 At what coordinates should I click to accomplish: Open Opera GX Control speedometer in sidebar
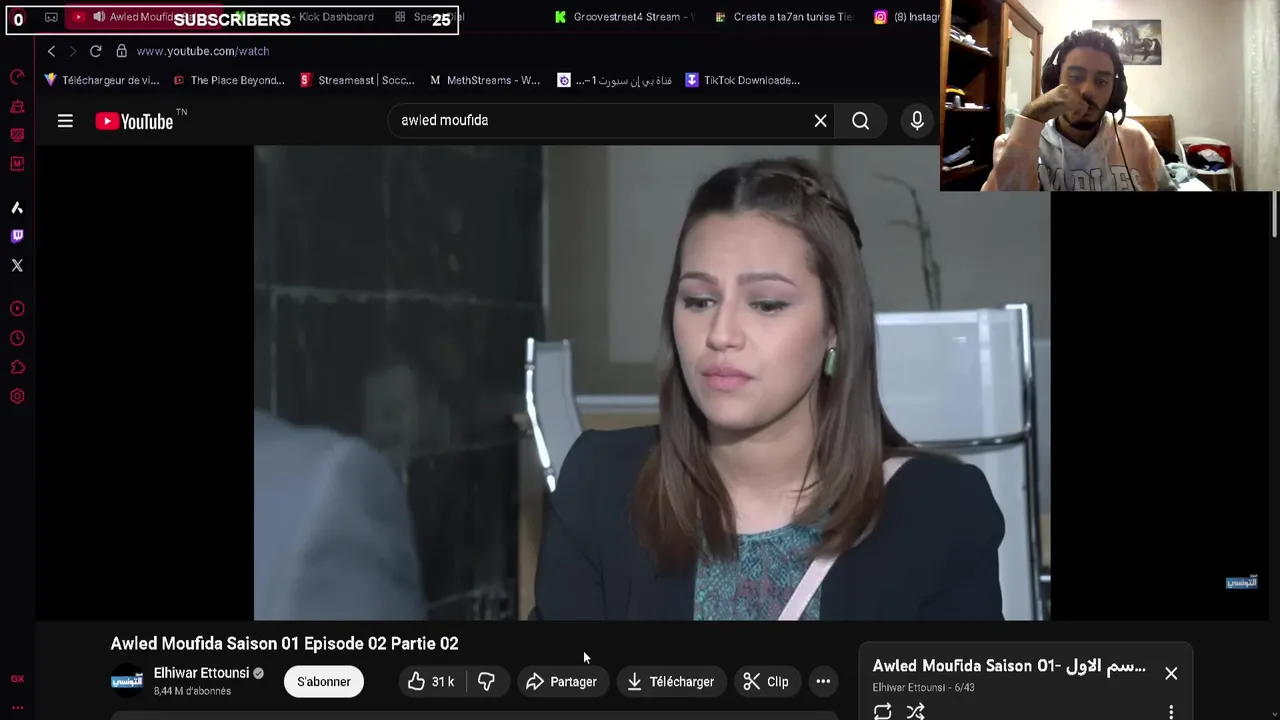(x=17, y=78)
